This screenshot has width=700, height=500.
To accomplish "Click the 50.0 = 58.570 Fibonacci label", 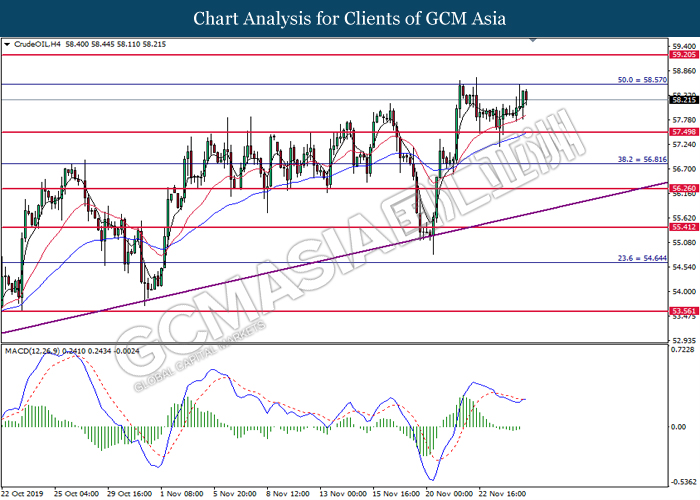I will click(x=642, y=80).
